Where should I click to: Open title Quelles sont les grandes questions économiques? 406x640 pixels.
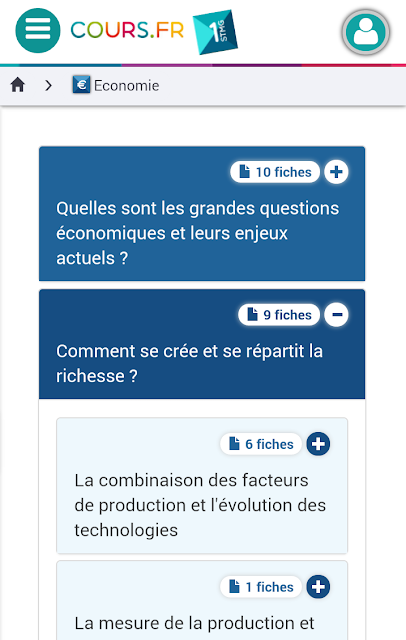click(197, 233)
